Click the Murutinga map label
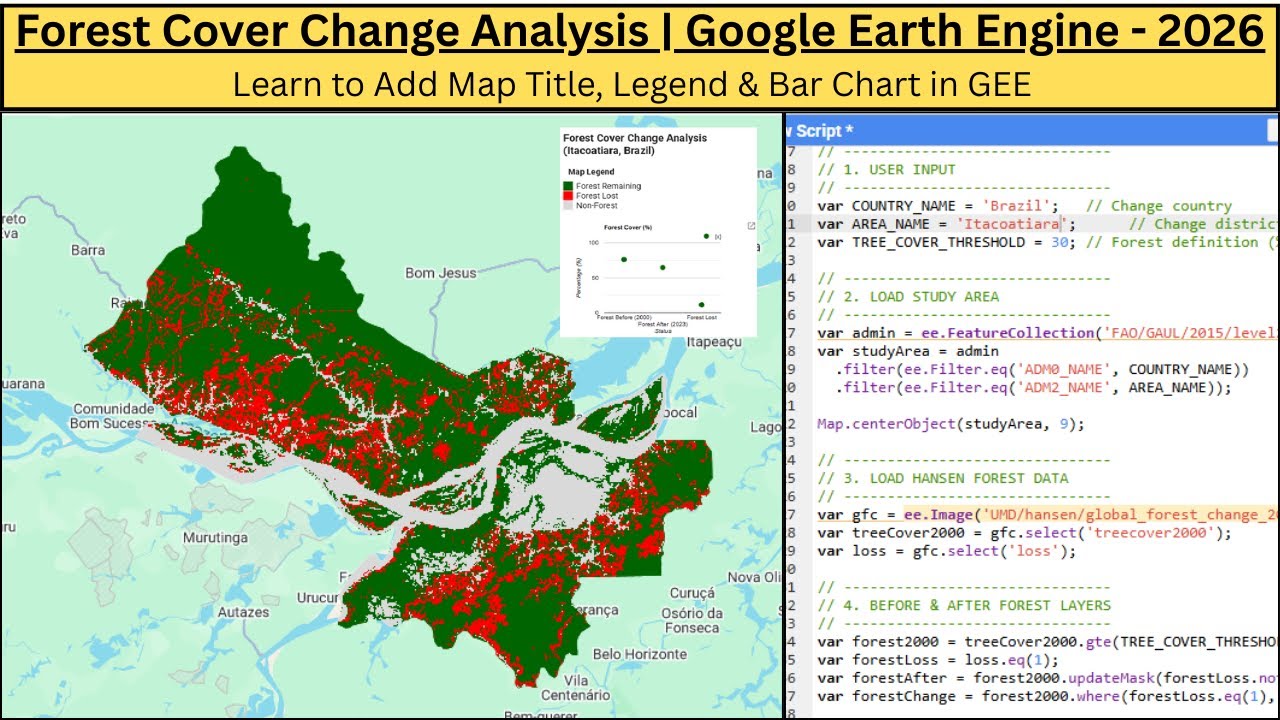This screenshot has height=720, width=1280. pyautogui.click(x=216, y=538)
